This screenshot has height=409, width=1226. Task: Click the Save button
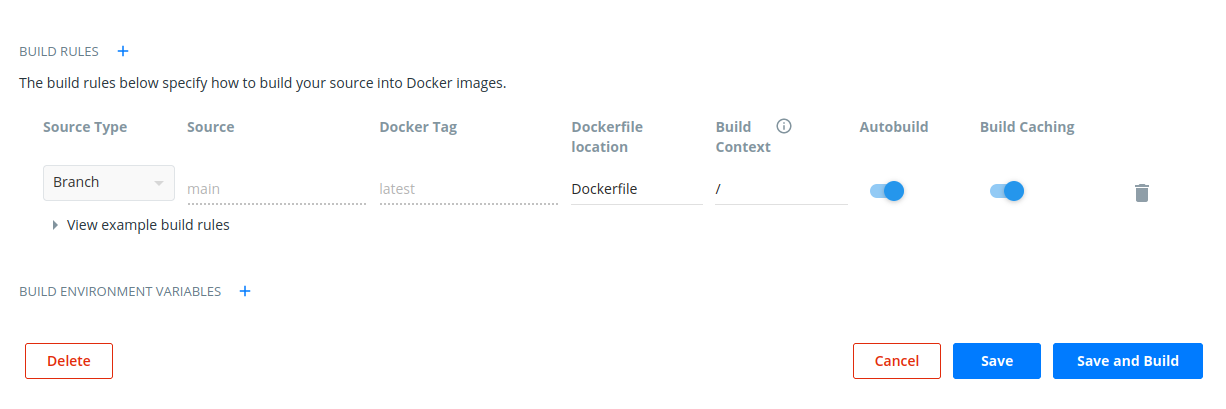[997, 361]
